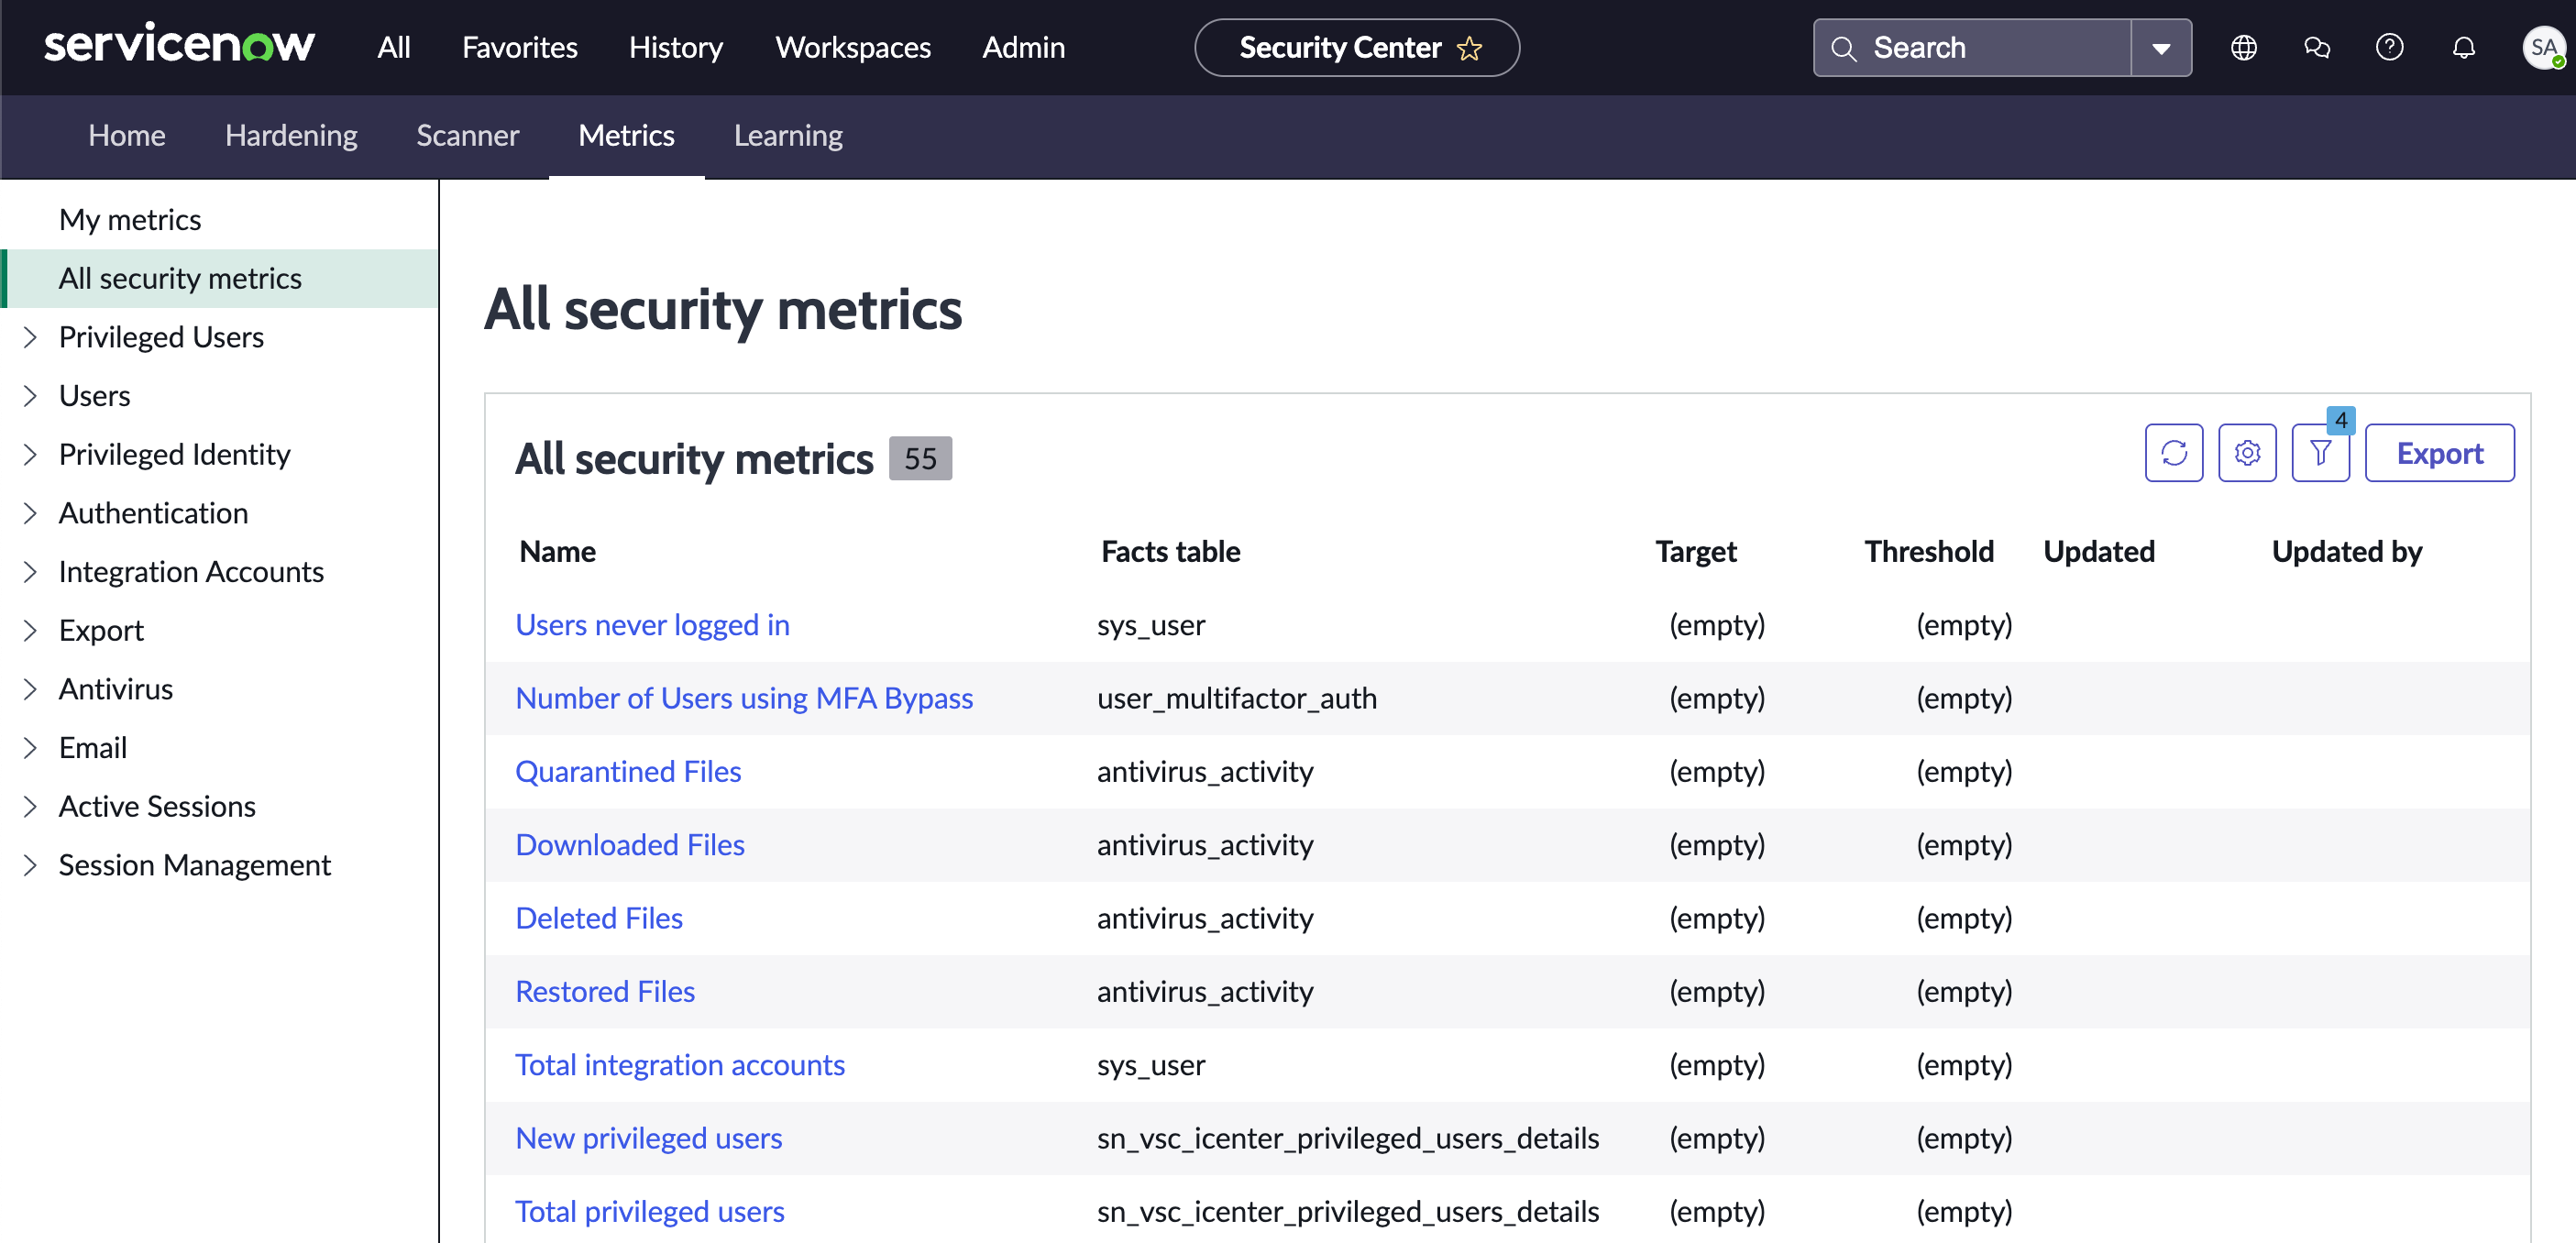The width and height of the screenshot is (2576, 1243).
Task: Click the search magnifier icon
Action: click(1843, 48)
